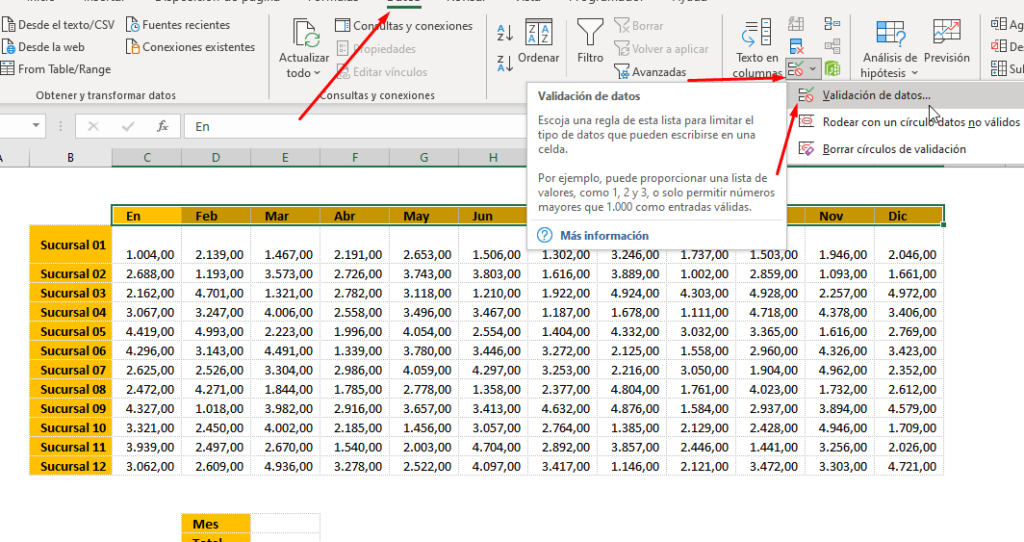Click the Relleno rápido flash fill icon

pos(796,25)
